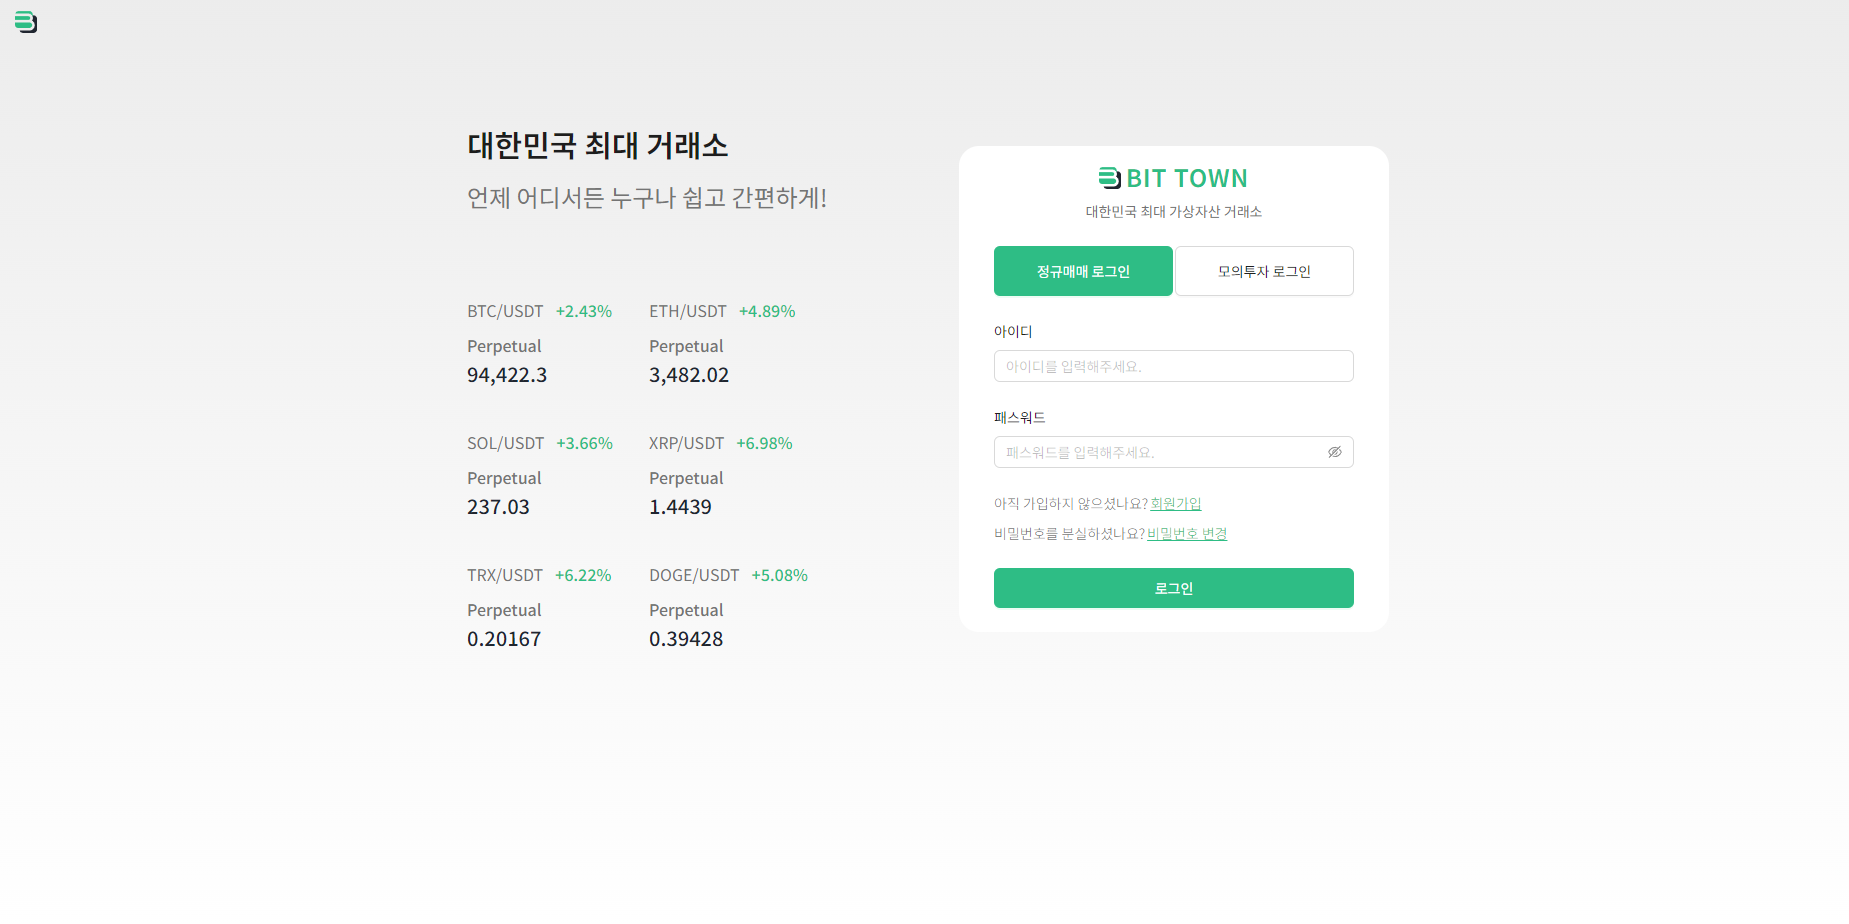Click the ETH price 3,482.02
1849x924 pixels.
point(689,375)
